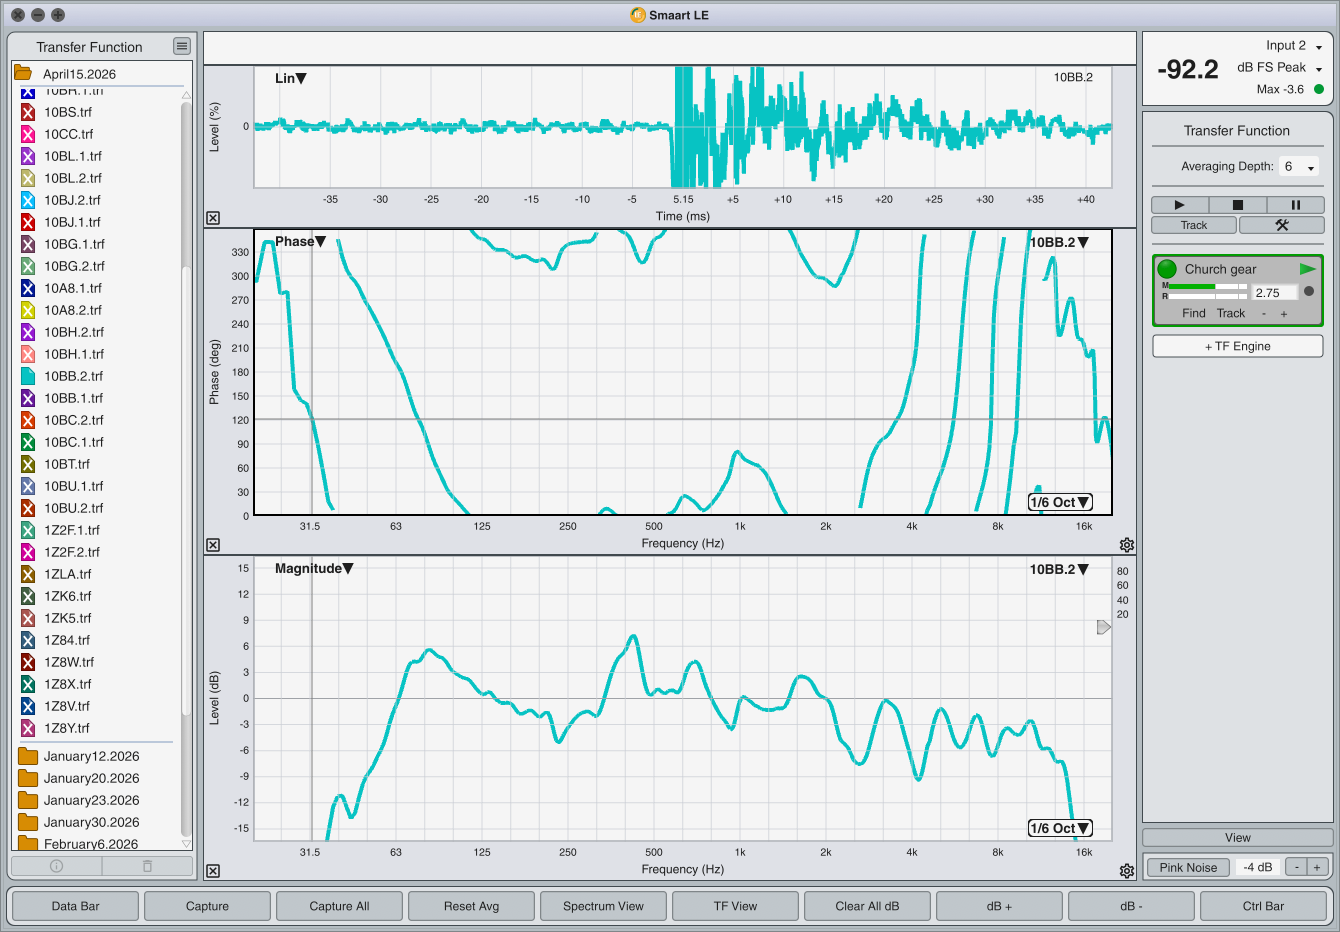Click the Pink Noise generator button

click(1188, 867)
